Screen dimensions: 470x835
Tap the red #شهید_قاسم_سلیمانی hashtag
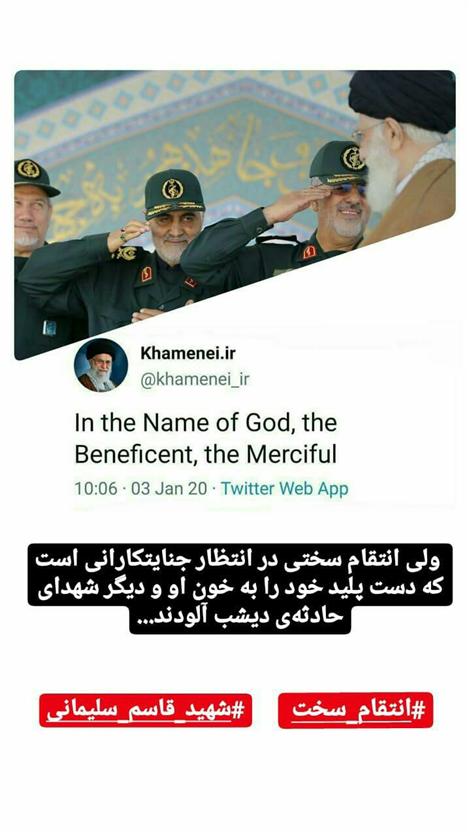click(x=146, y=710)
